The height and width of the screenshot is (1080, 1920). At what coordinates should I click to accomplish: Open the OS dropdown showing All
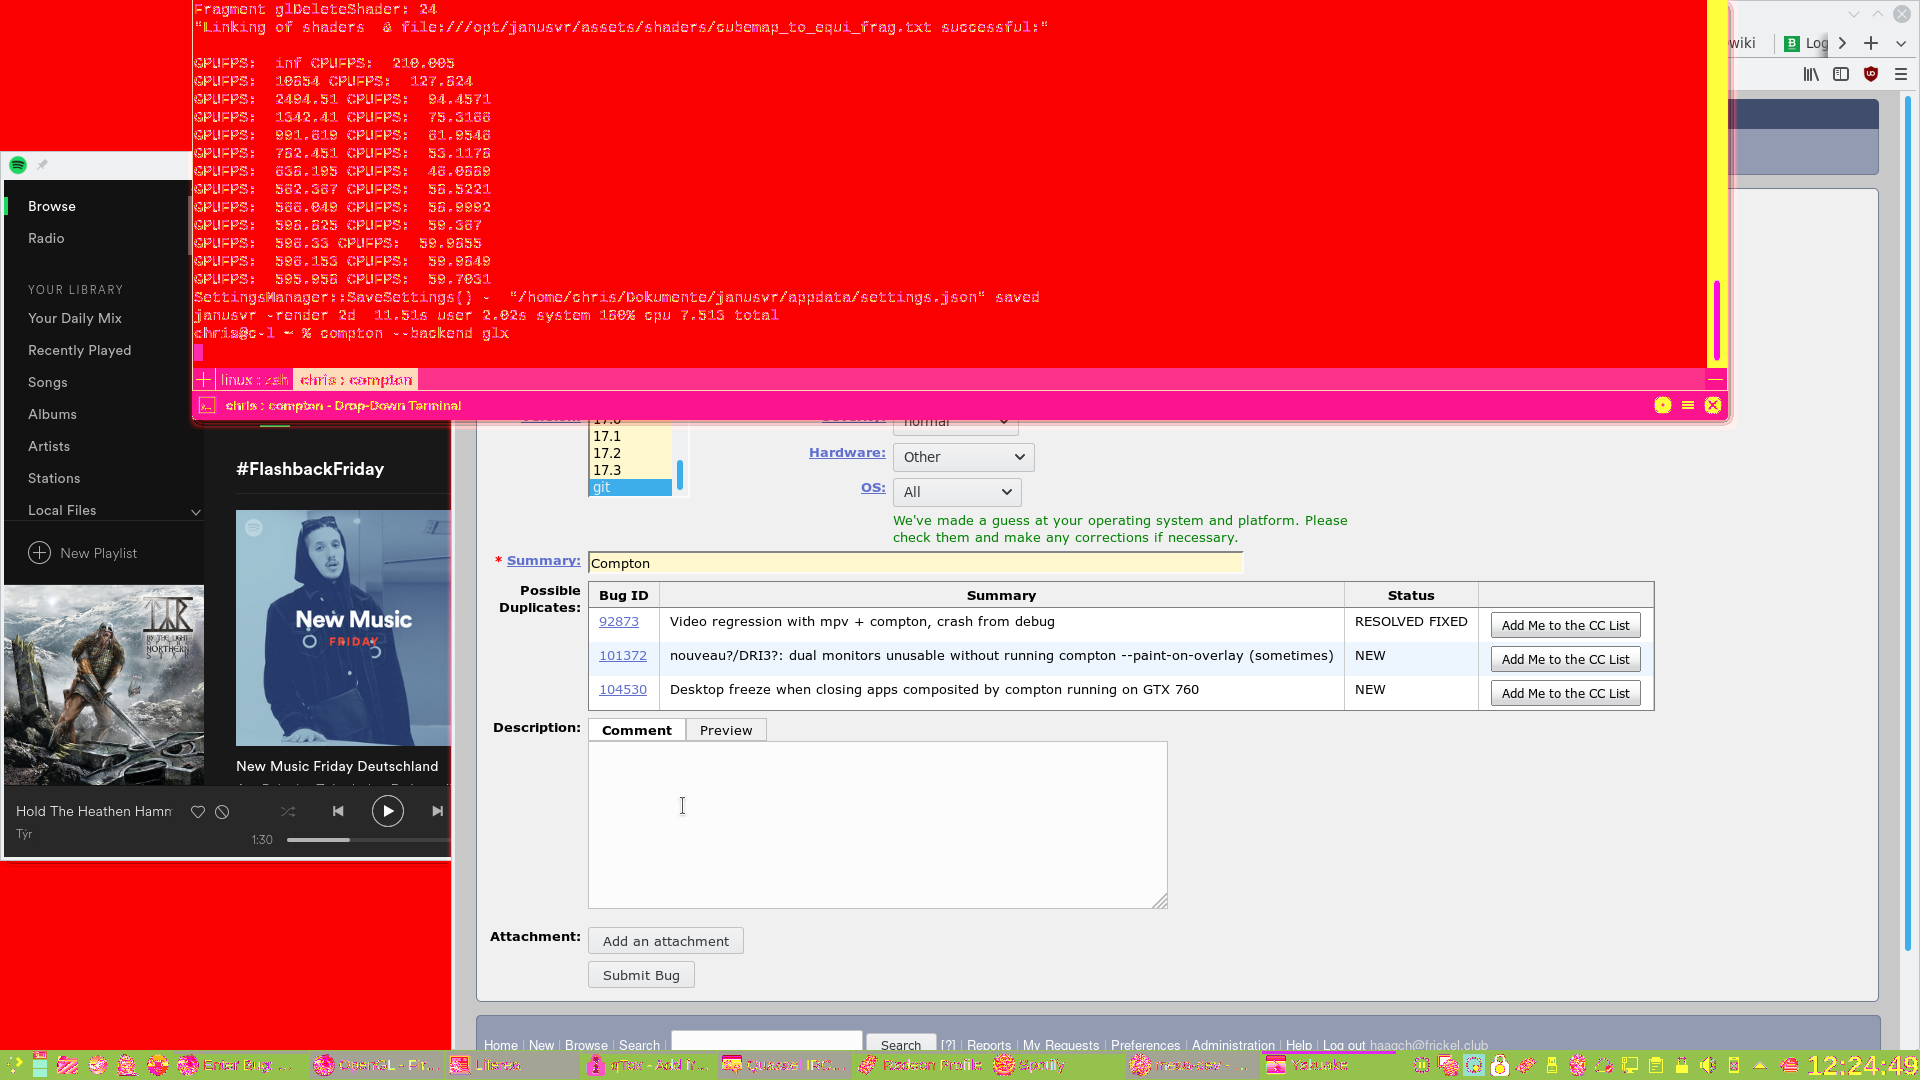(956, 492)
